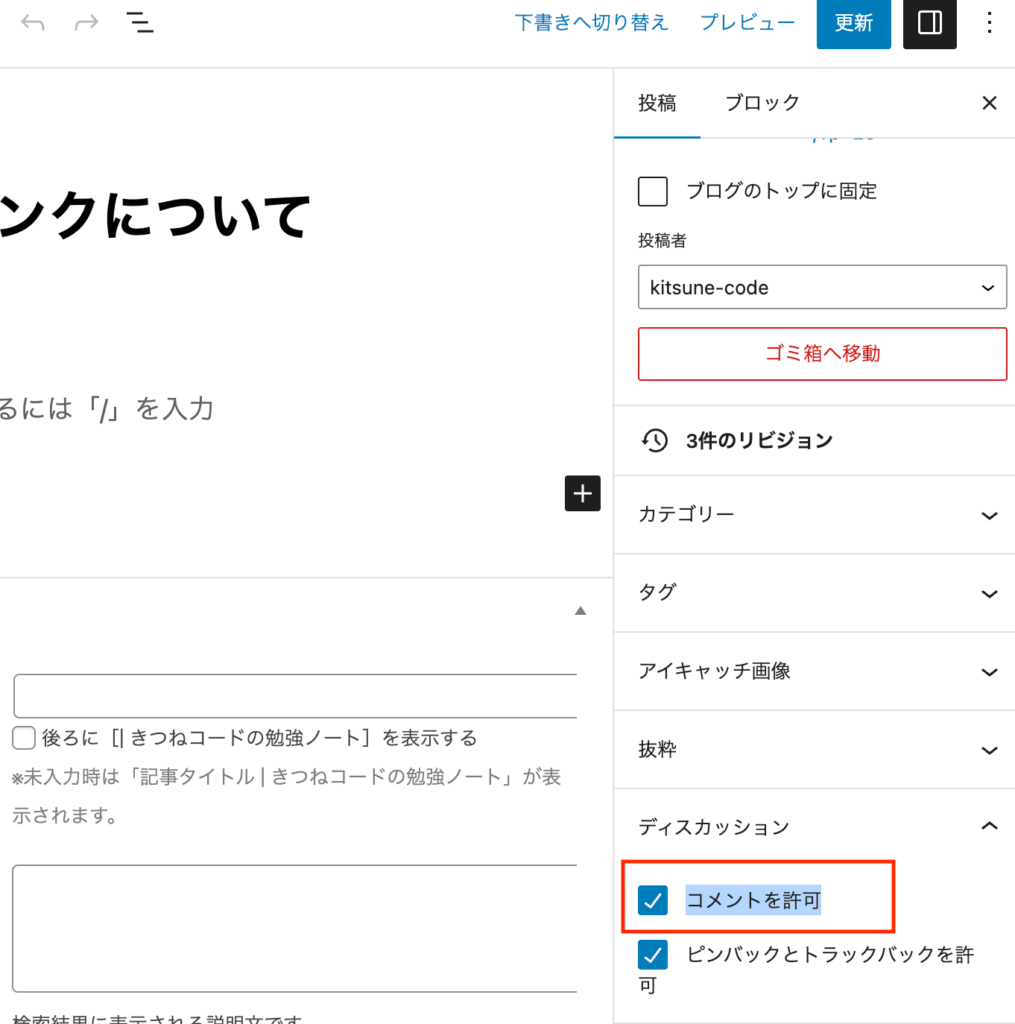Open the document overview list icon

tap(140, 23)
